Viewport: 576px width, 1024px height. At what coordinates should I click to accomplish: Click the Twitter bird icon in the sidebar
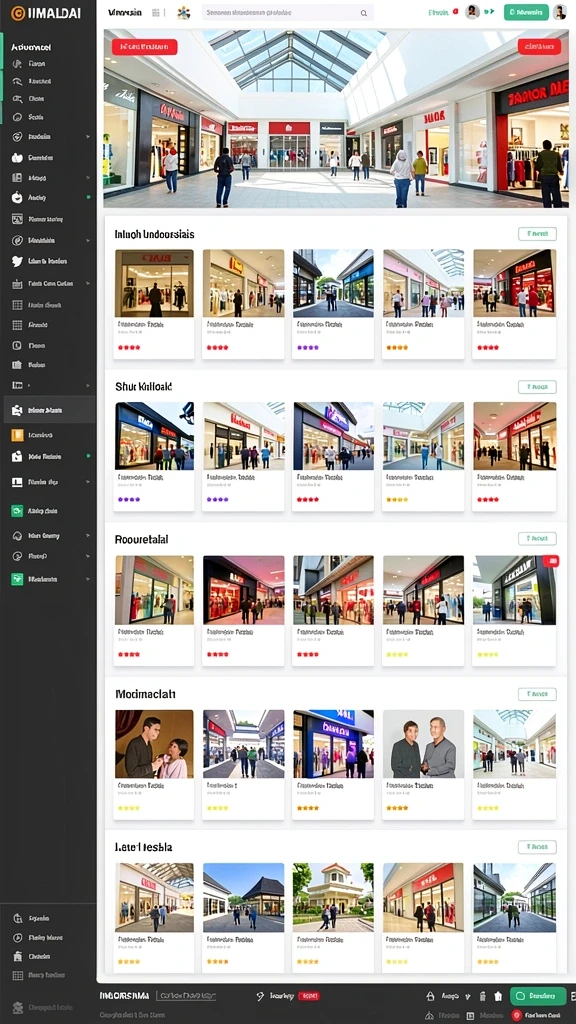17,261
